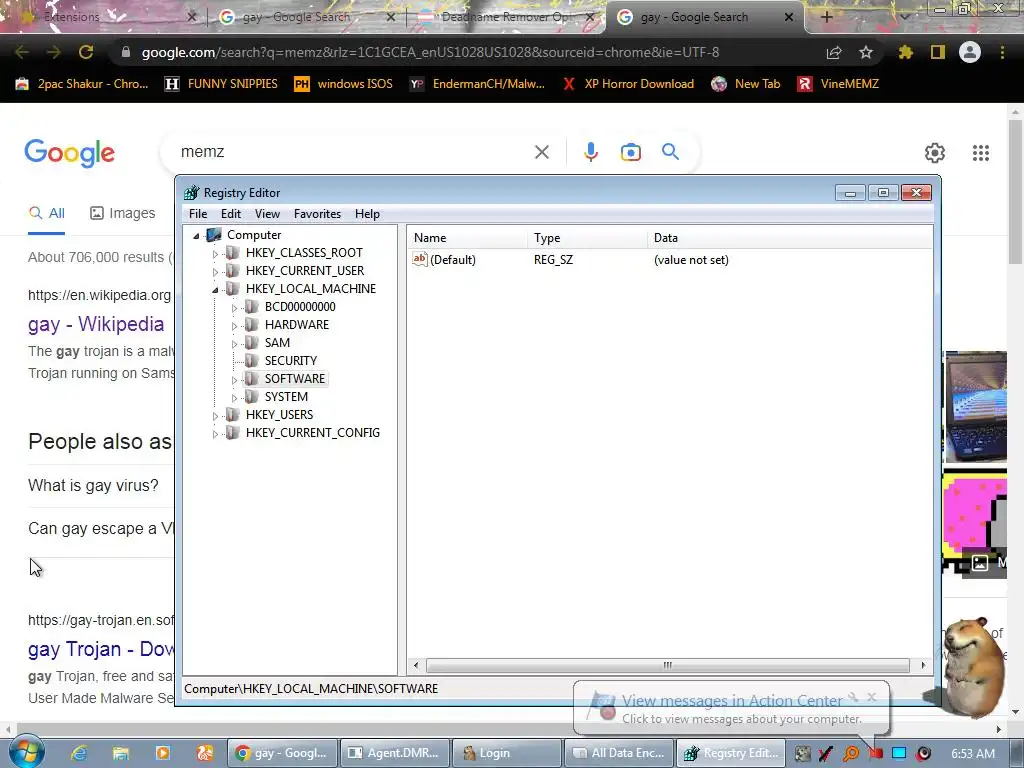
Task: Open Chrome profile avatar
Action: pos(970,52)
